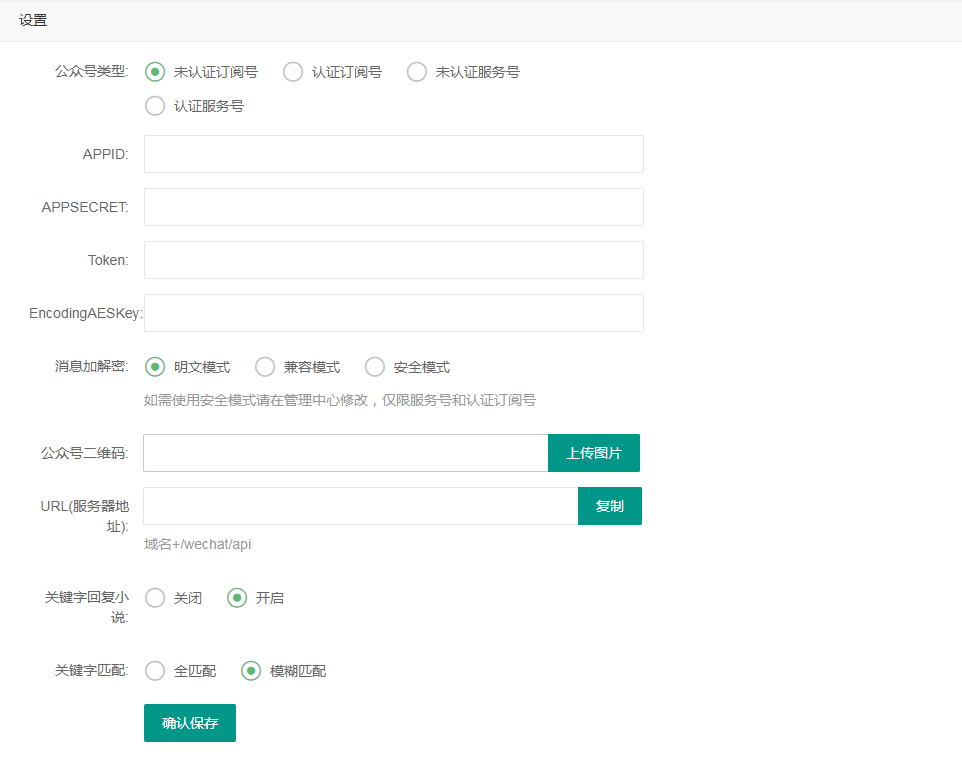The image size is (962, 761).
Task: Click 确认保存 to save settings
Action: click(x=190, y=723)
